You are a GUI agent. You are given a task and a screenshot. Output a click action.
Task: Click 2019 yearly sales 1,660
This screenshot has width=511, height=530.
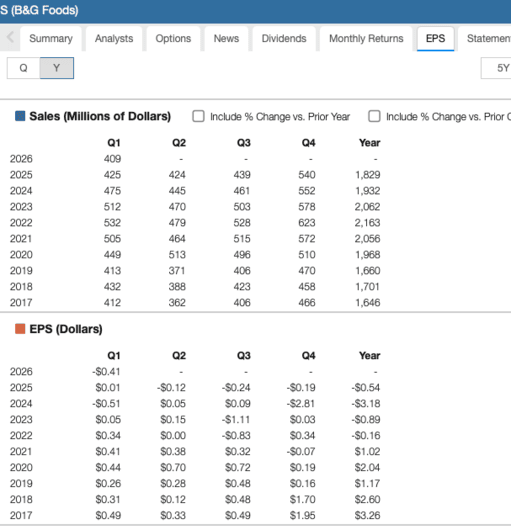(367, 270)
